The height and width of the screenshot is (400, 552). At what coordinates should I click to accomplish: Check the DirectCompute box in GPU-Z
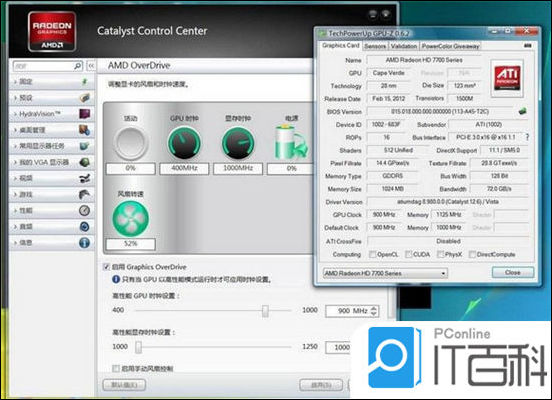(472, 254)
